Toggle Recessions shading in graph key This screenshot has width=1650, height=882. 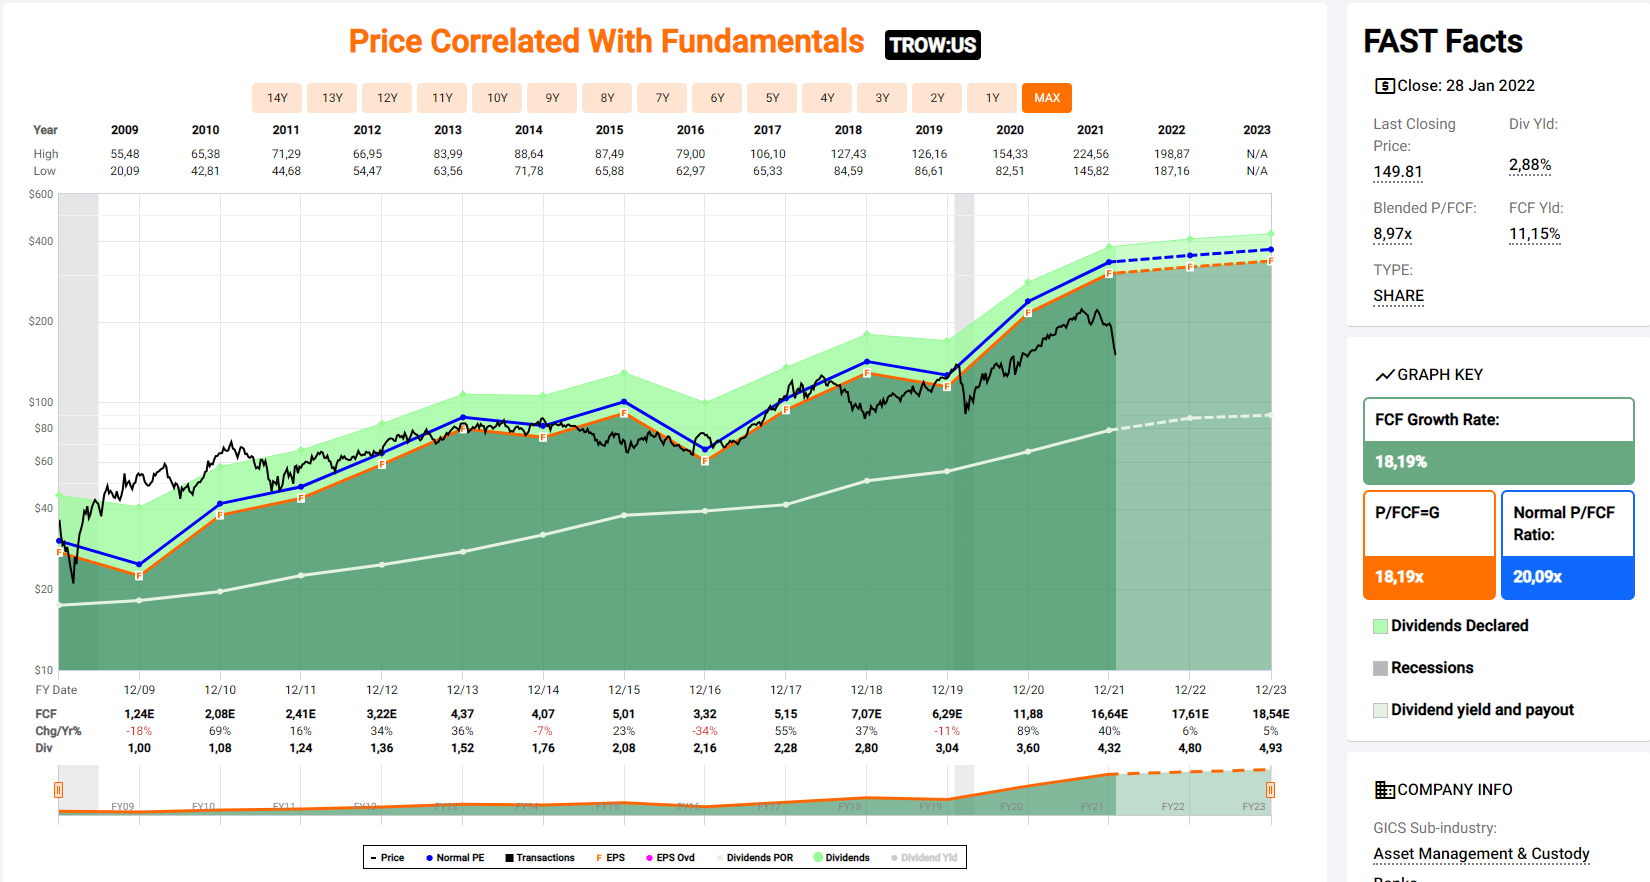coord(1380,668)
